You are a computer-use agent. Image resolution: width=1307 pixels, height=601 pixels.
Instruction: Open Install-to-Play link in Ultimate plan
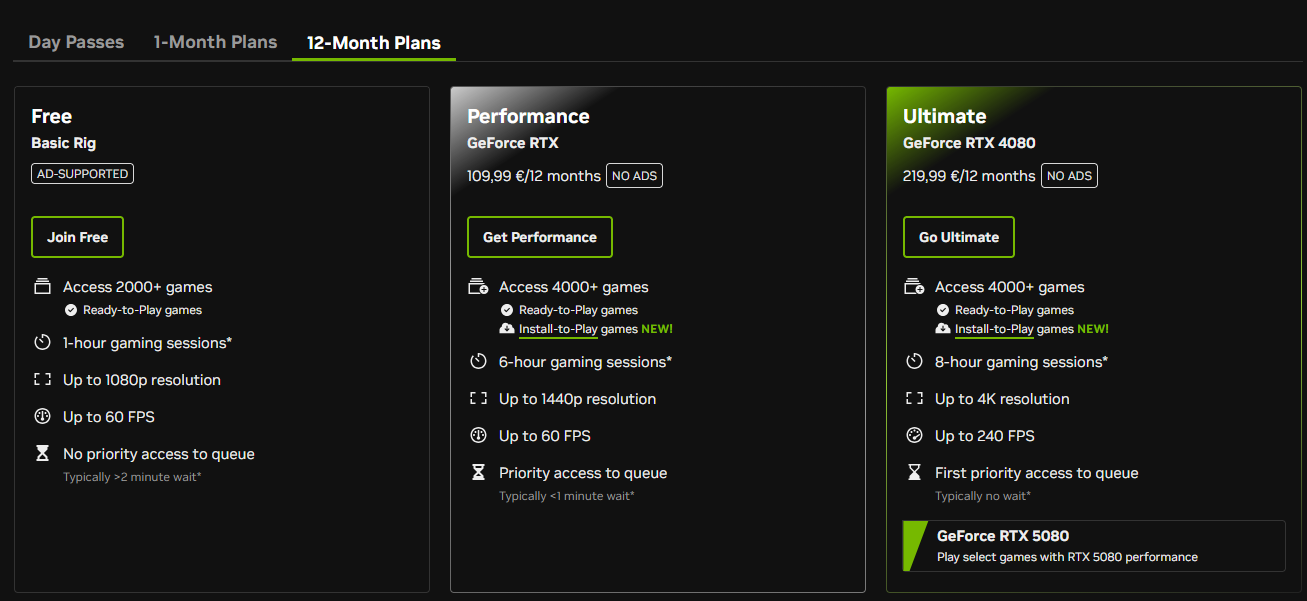coord(994,329)
